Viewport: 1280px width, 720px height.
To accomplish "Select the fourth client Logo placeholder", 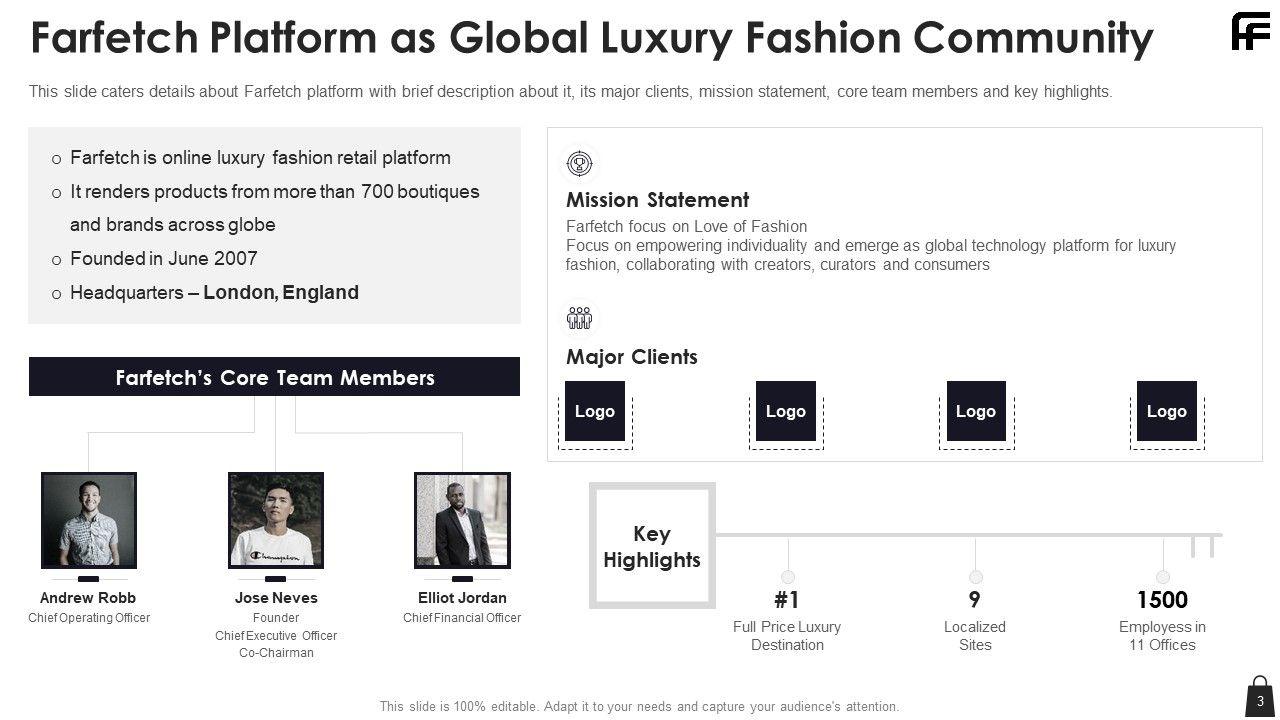I will [x=1167, y=411].
